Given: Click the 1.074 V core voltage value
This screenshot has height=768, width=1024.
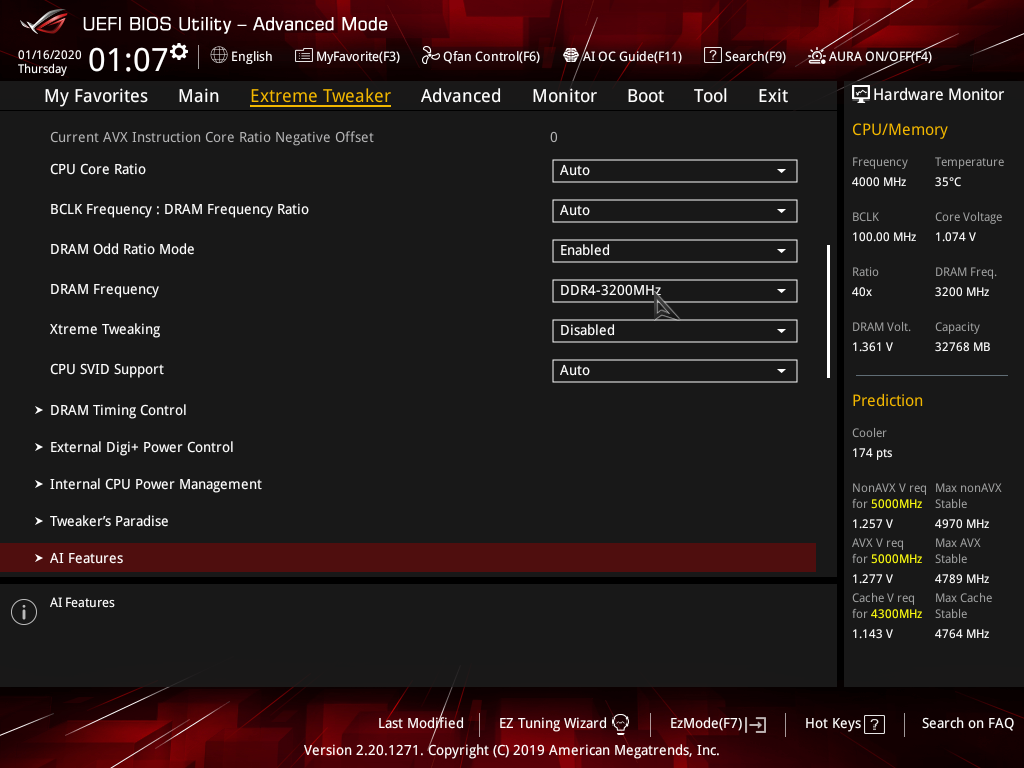Looking at the screenshot, I should (x=955, y=236).
